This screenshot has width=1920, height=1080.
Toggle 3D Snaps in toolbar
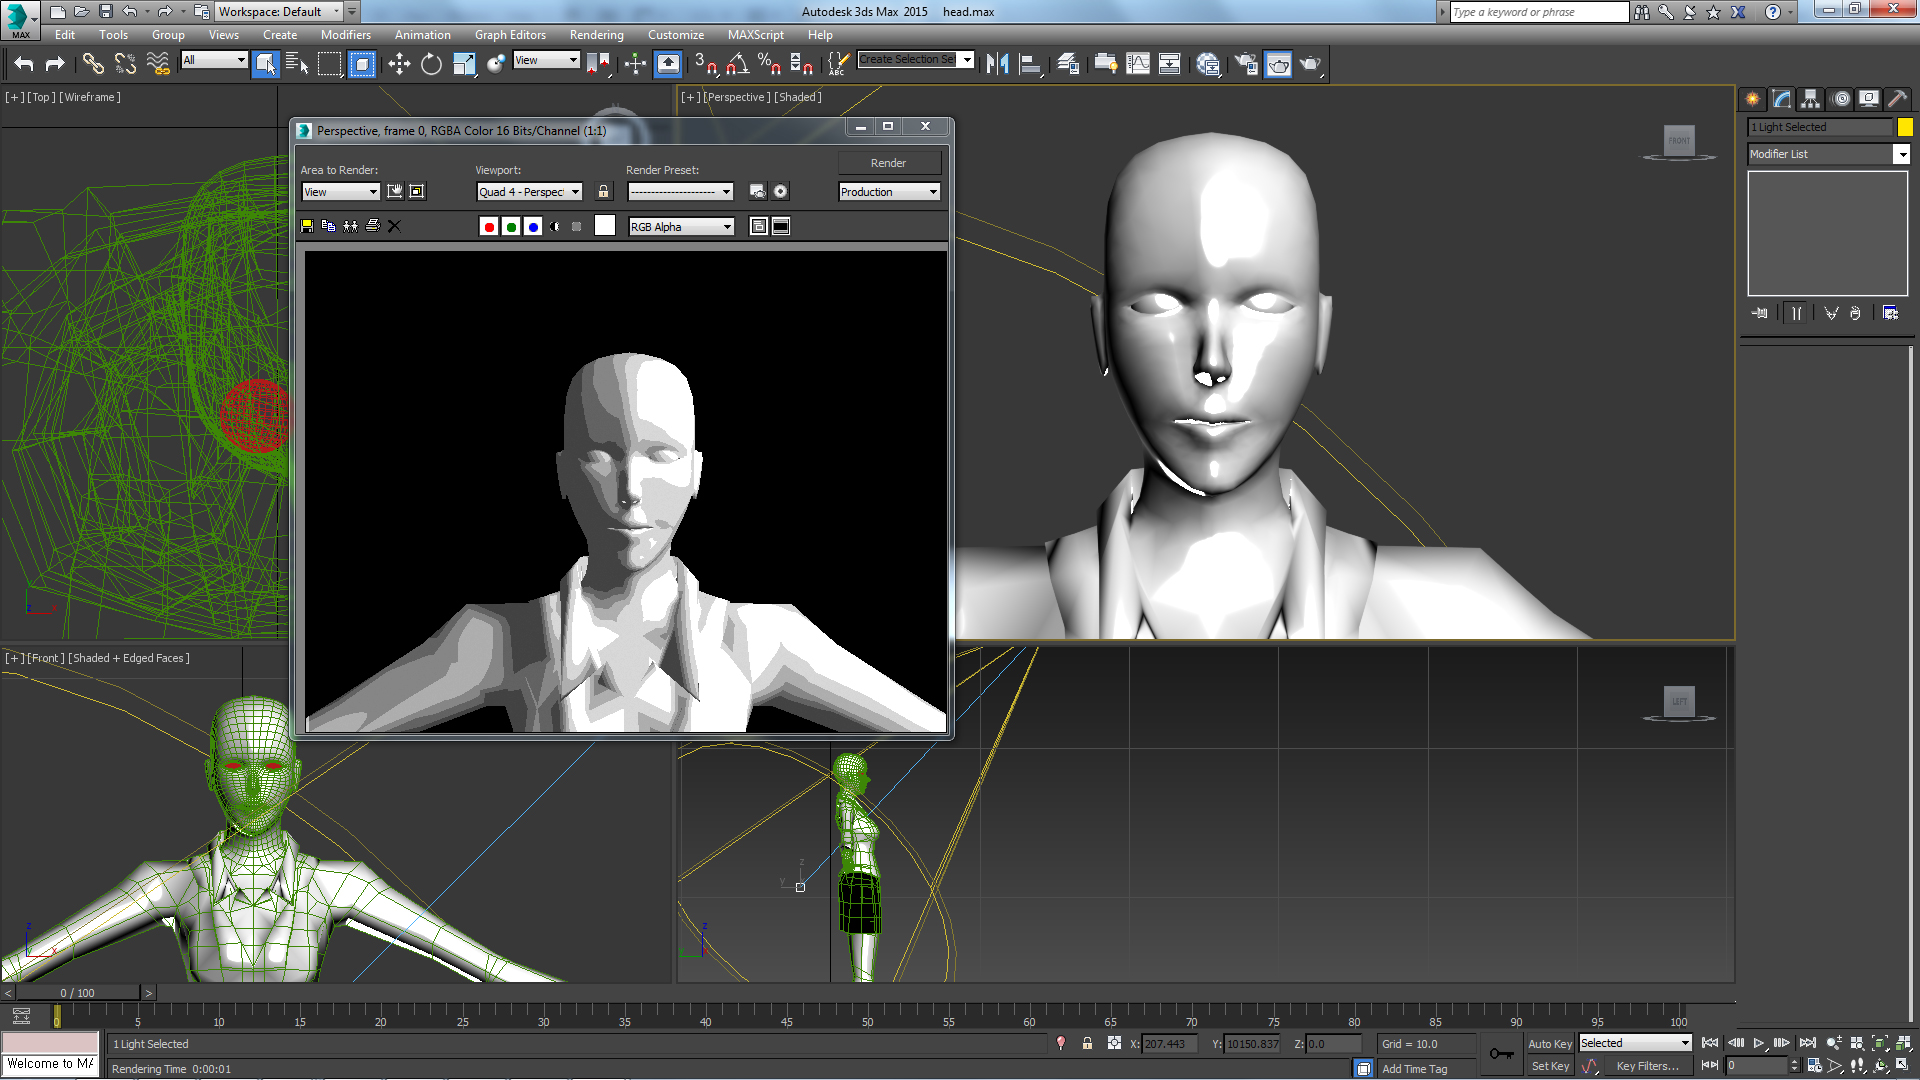pyautogui.click(x=706, y=64)
